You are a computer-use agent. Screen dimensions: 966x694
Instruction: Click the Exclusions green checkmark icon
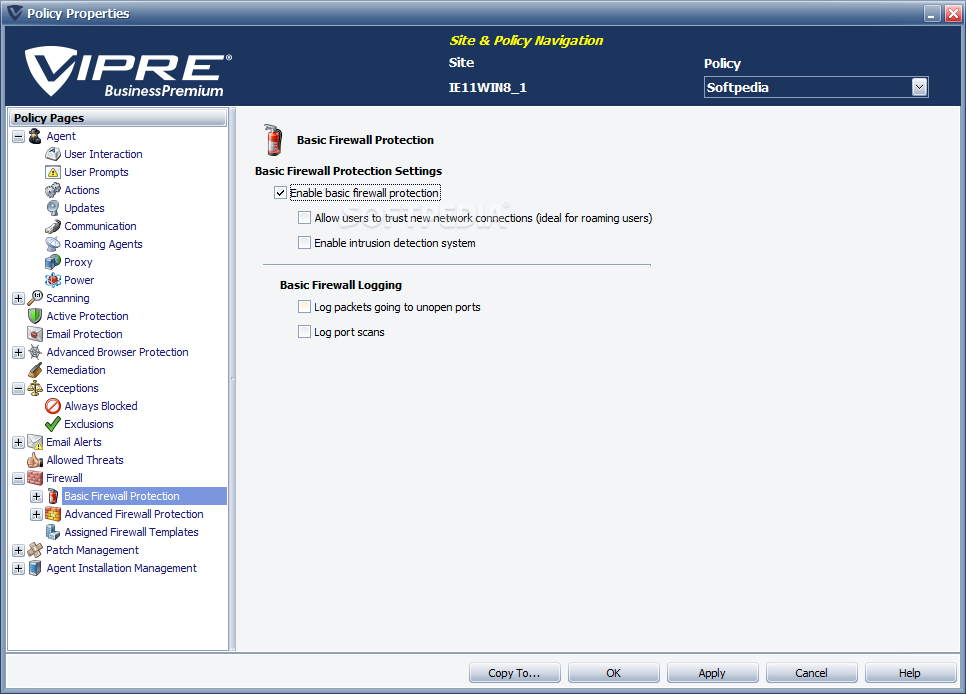coord(53,424)
